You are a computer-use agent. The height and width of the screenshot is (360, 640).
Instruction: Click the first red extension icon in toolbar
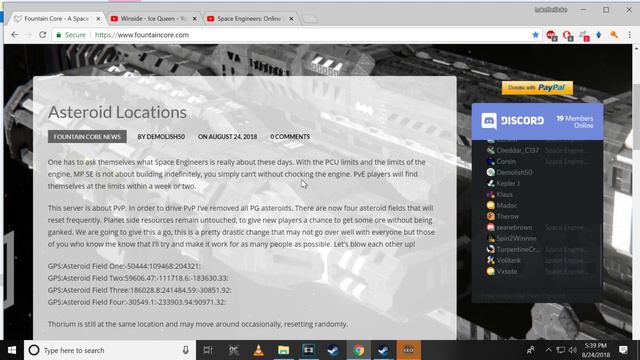click(551, 36)
